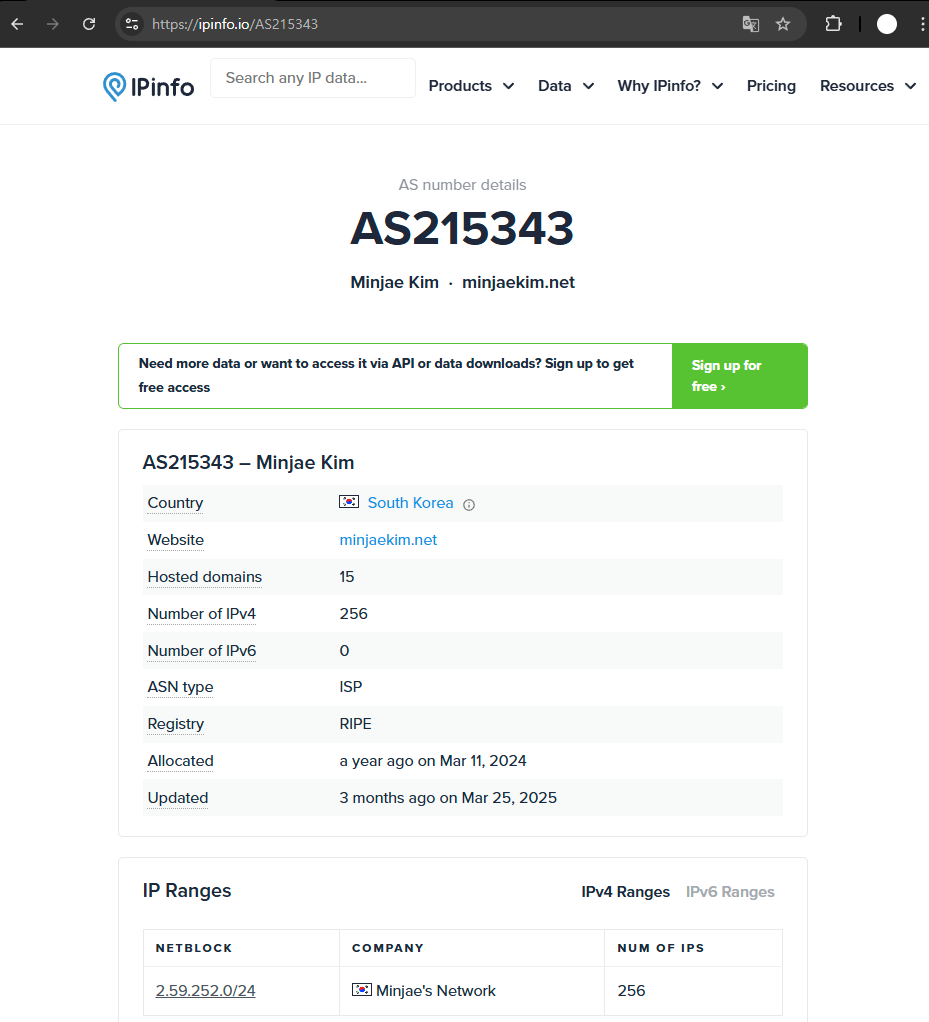929x1022 pixels.
Task: Open the Resources dropdown menu
Action: click(x=868, y=86)
